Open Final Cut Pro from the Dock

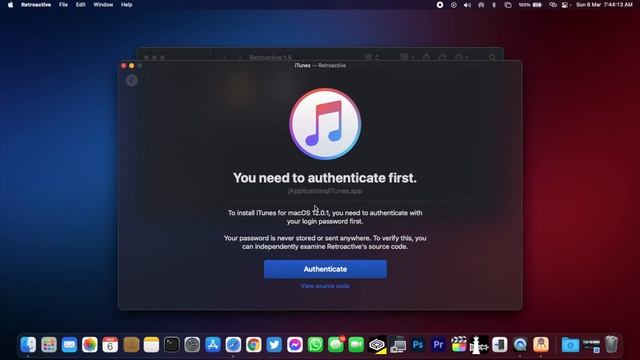(x=459, y=345)
